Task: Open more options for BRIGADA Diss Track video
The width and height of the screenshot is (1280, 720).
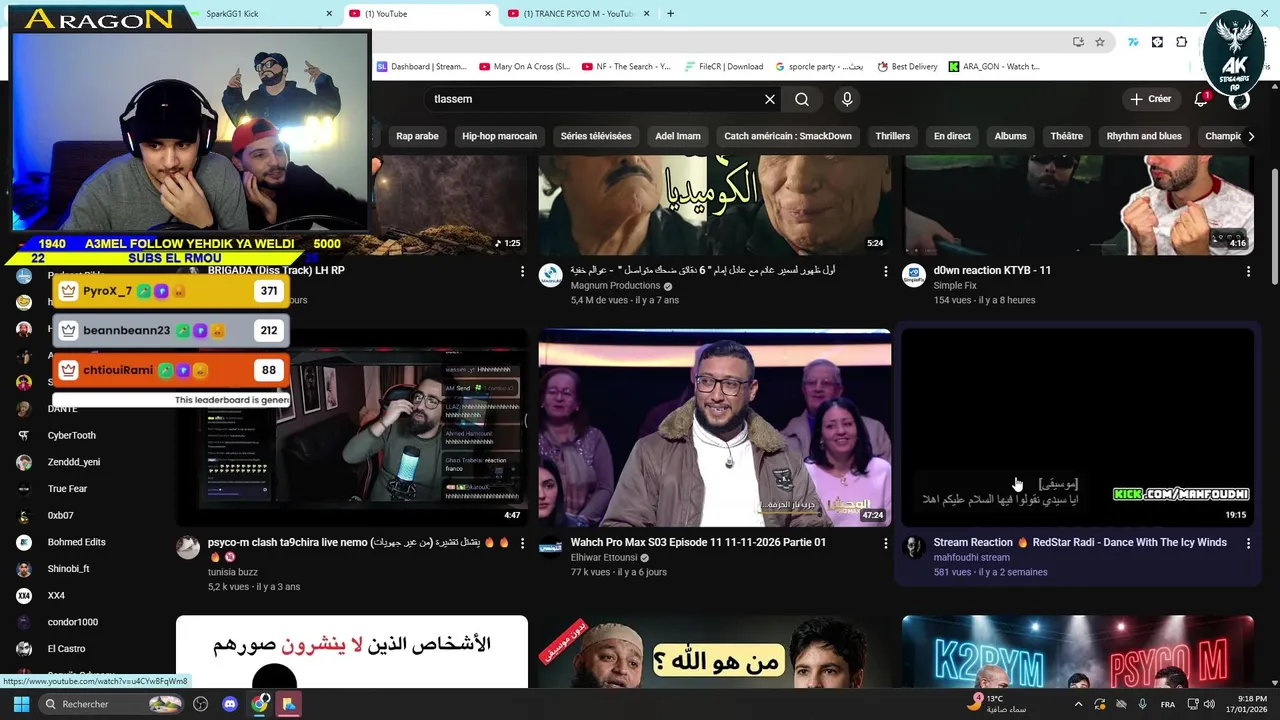Action: click(522, 271)
